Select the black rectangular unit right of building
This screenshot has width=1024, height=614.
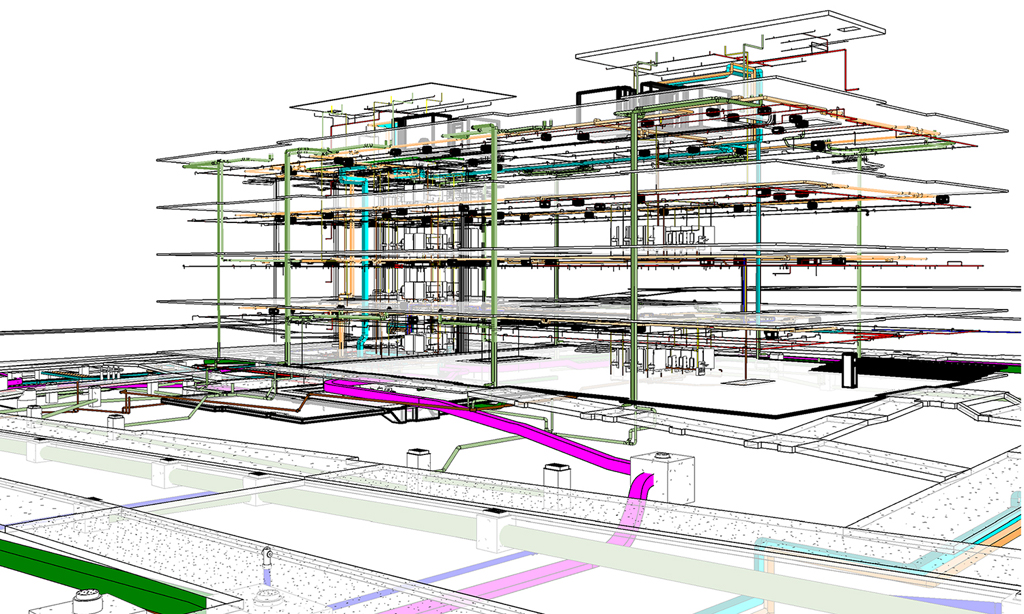(x=852, y=370)
